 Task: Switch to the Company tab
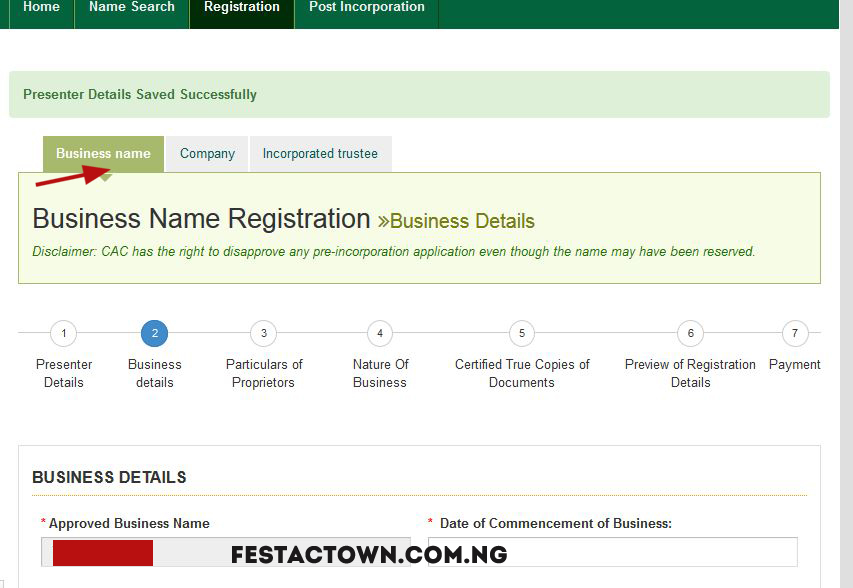(x=207, y=154)
